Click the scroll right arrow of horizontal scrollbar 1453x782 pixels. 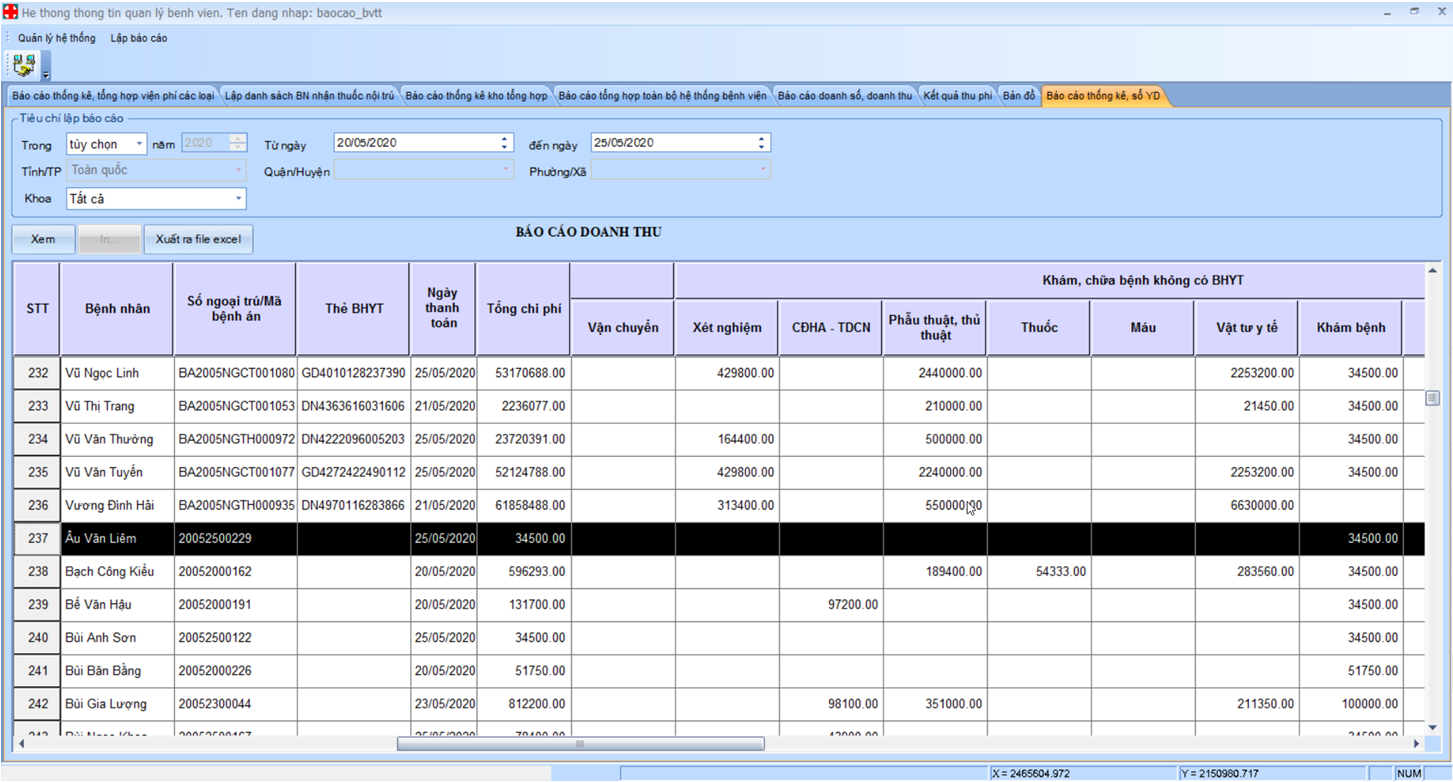[x=1416, y=744]
